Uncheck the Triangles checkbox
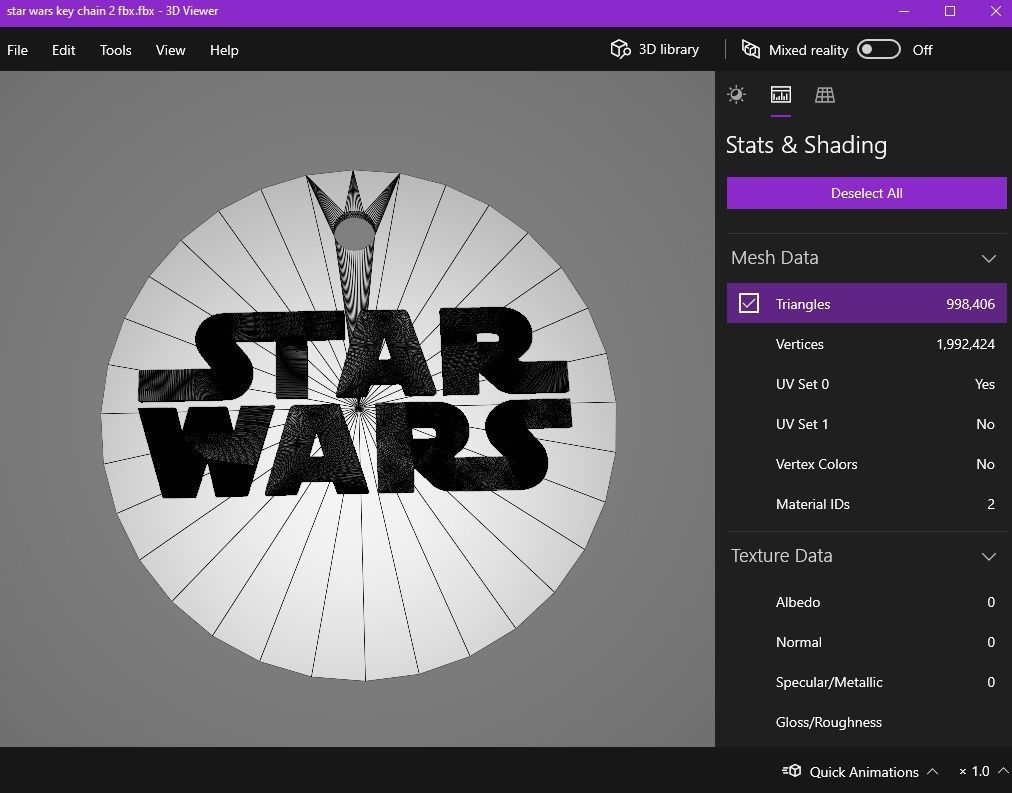This screenshot has width=1012, height=793. point(749,303)
